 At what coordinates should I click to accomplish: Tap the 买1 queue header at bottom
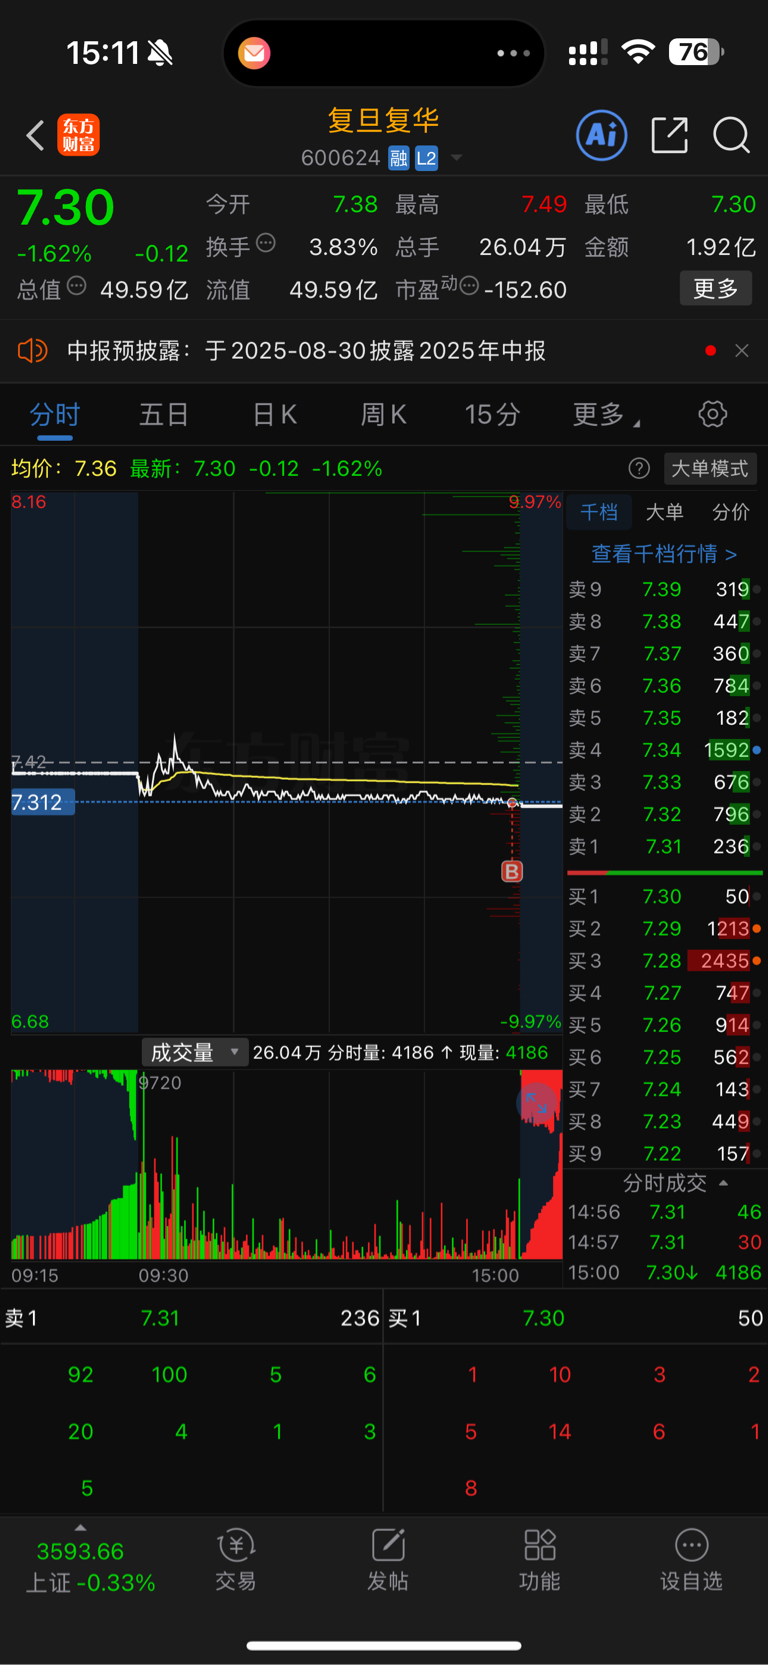pyautogui.click(x=575, y=1318)
